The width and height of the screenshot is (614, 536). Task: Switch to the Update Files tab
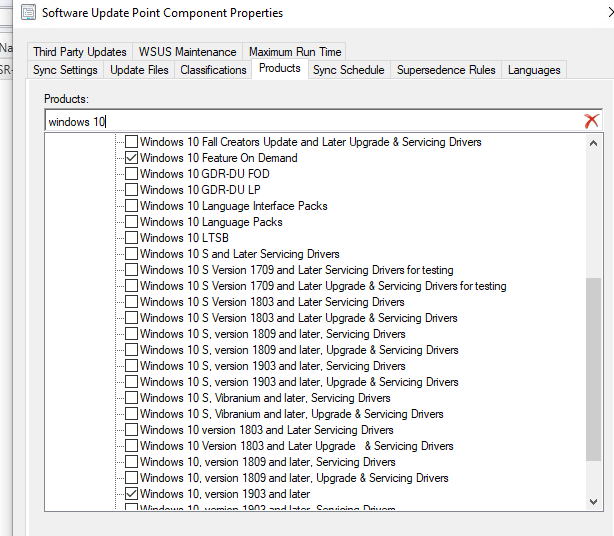point(139,70)
